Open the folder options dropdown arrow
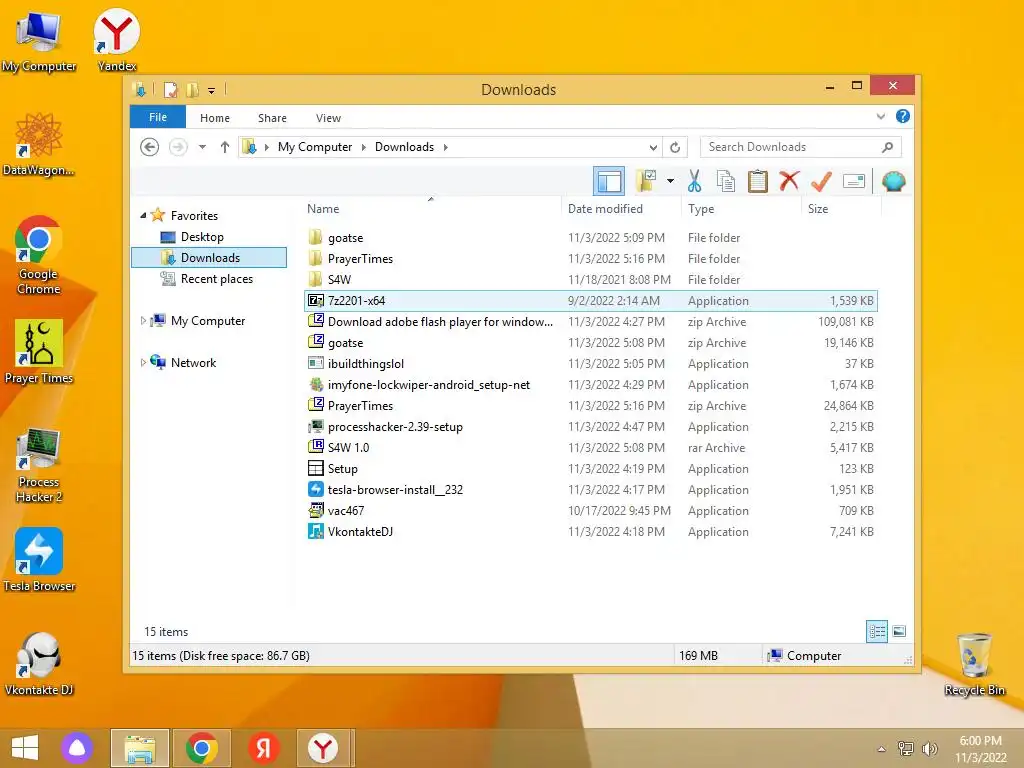This screenshot has height=768, width=1024. click(x=670, y=181)
